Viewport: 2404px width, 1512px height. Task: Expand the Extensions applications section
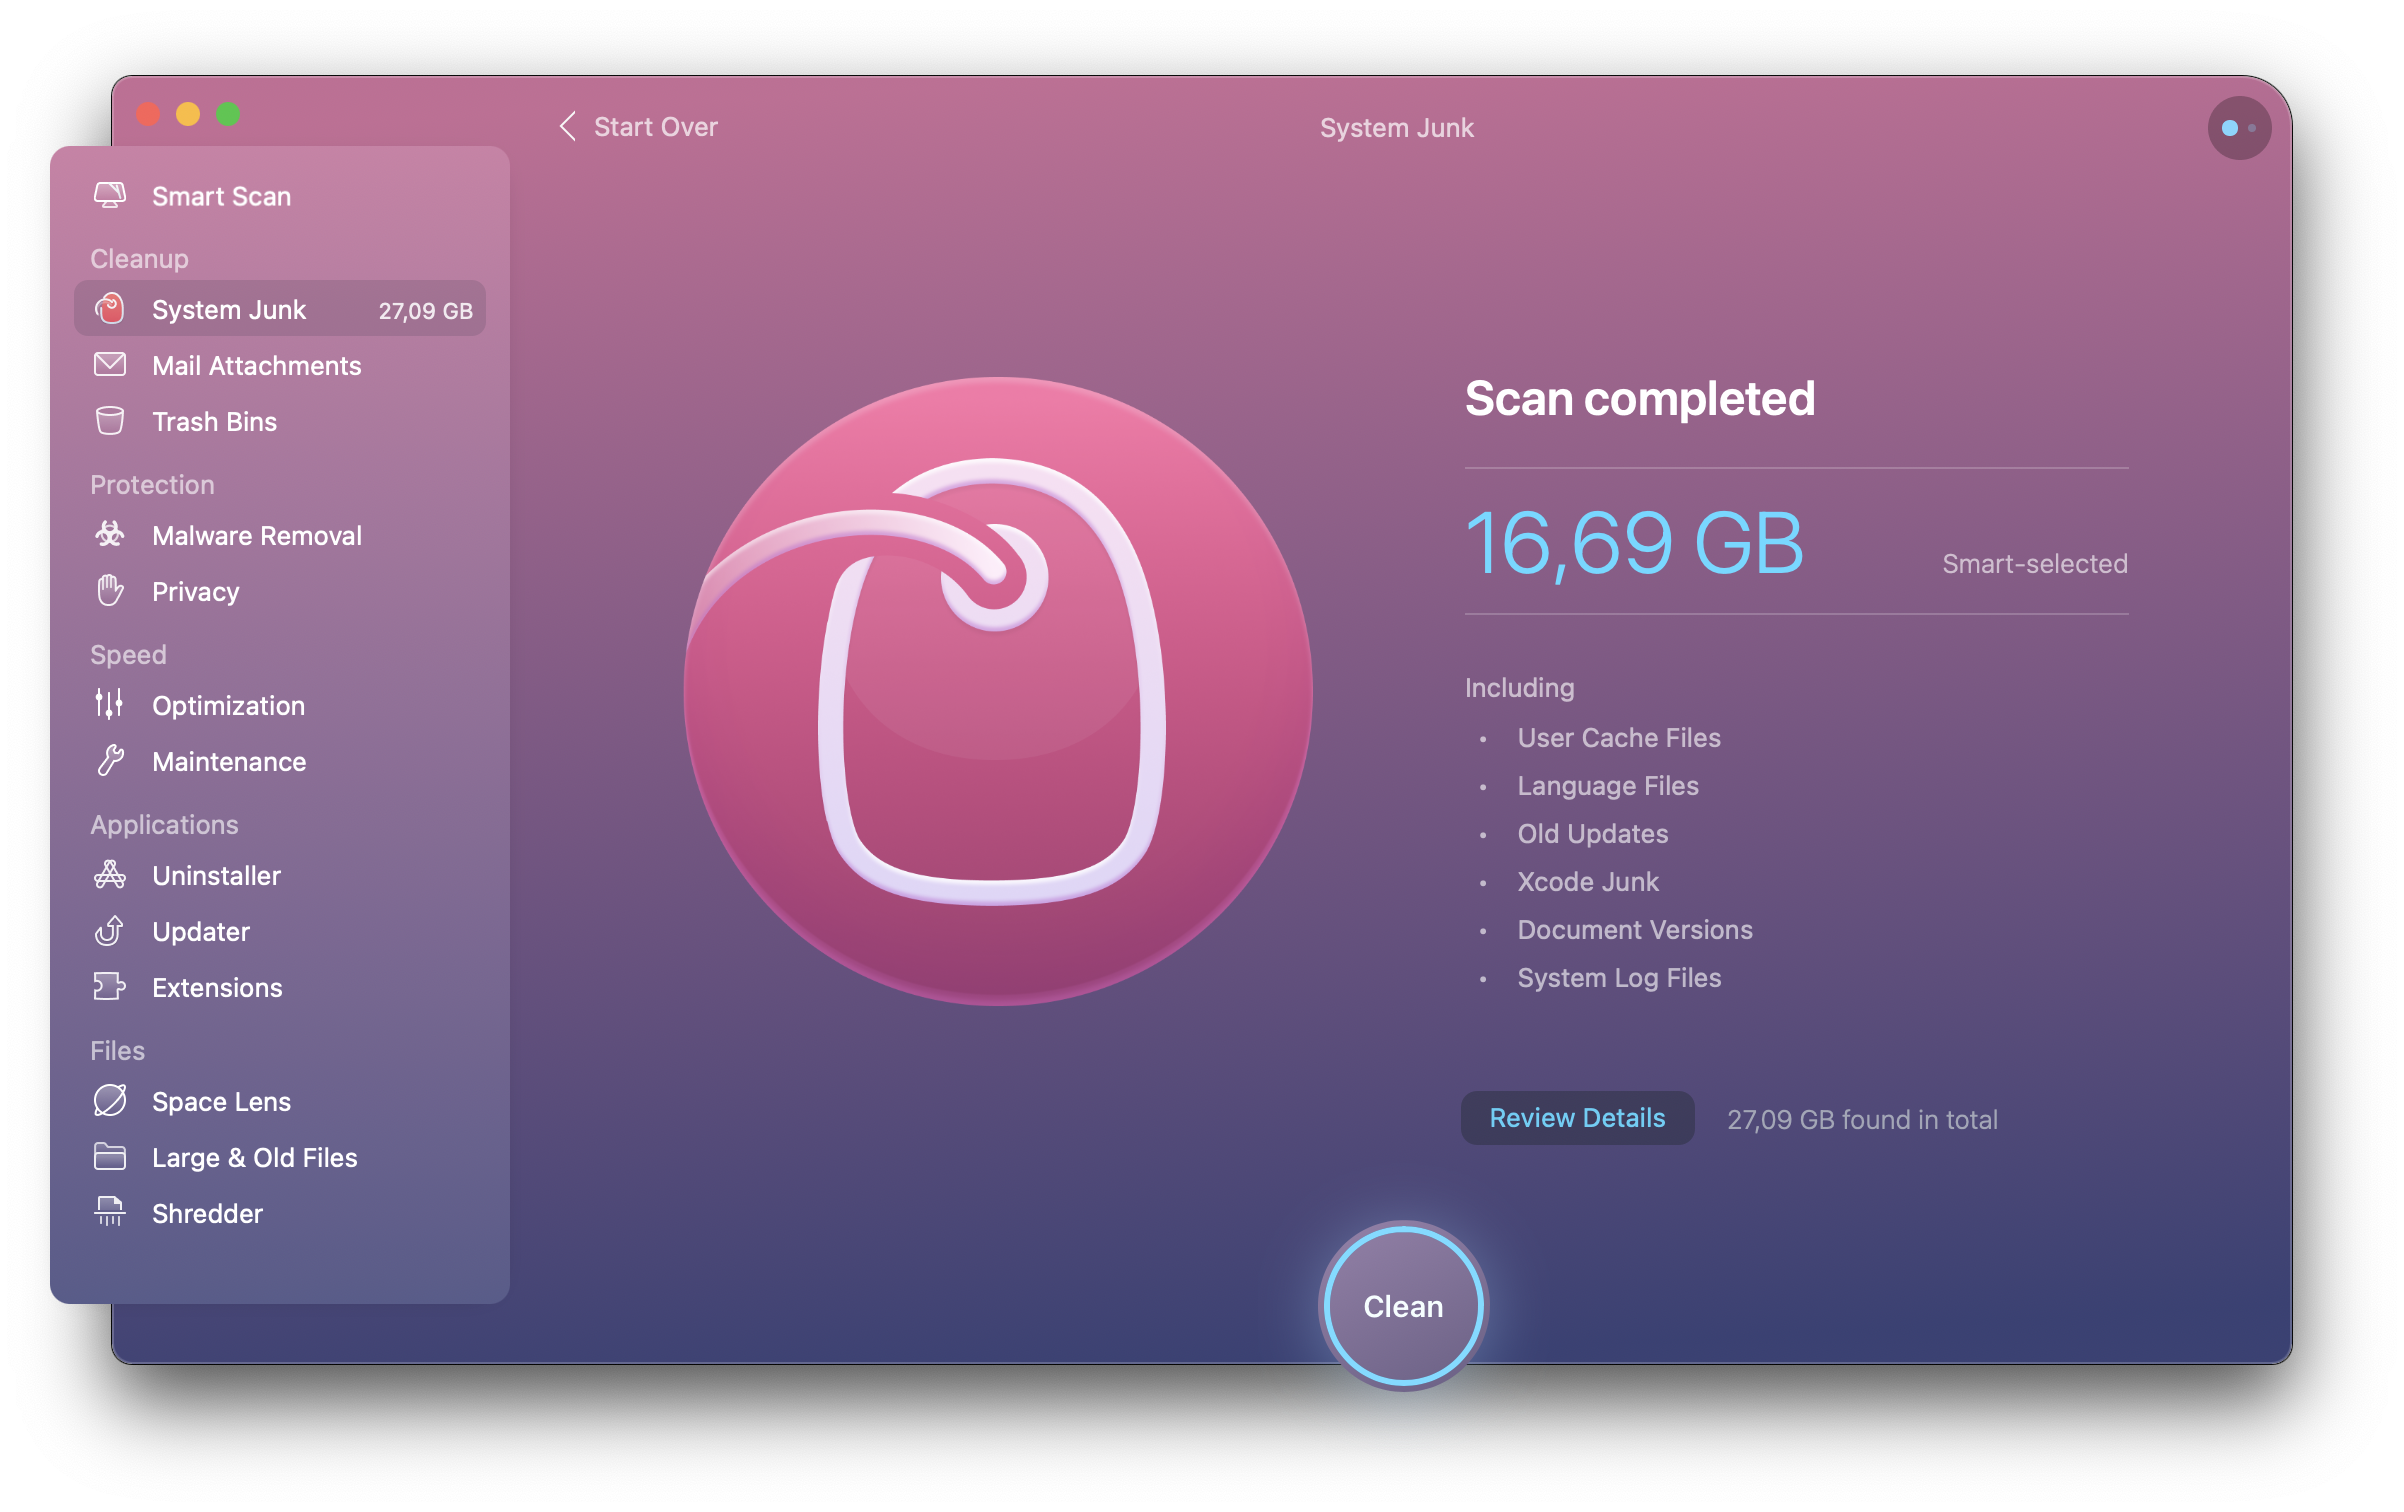214,984
